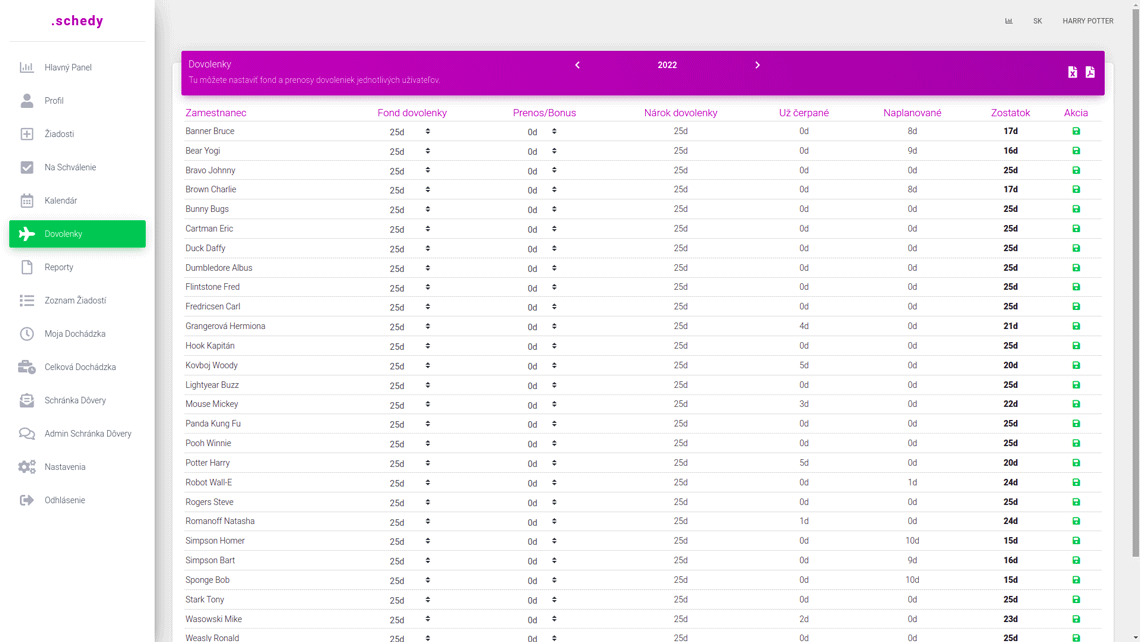
Task: Open Kalendár from the sidebar
Action: point(61,201)
